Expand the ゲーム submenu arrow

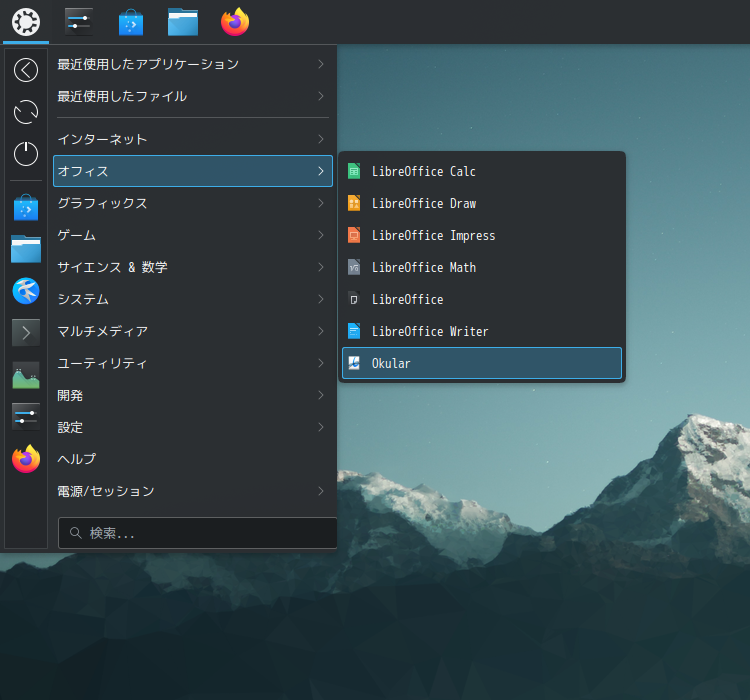(321, 235)
